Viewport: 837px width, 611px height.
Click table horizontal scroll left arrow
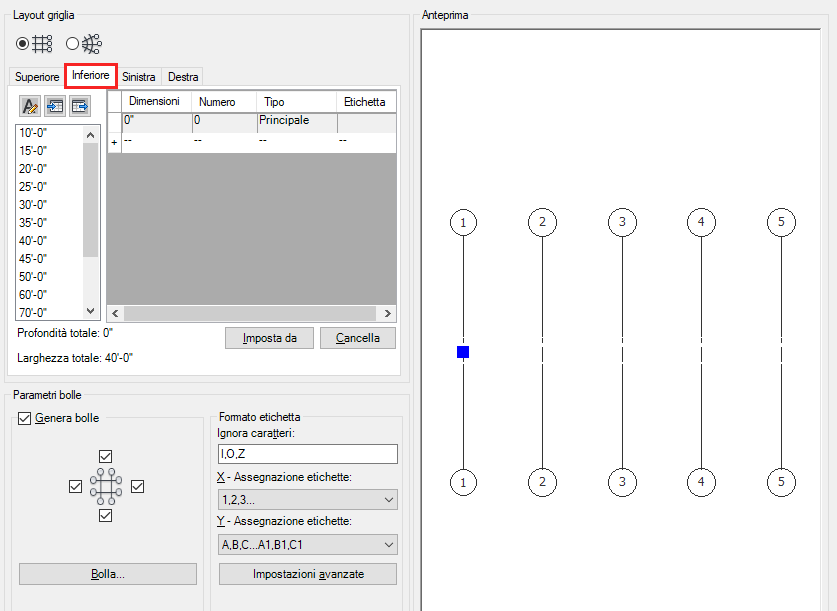(x=115, y=313)
